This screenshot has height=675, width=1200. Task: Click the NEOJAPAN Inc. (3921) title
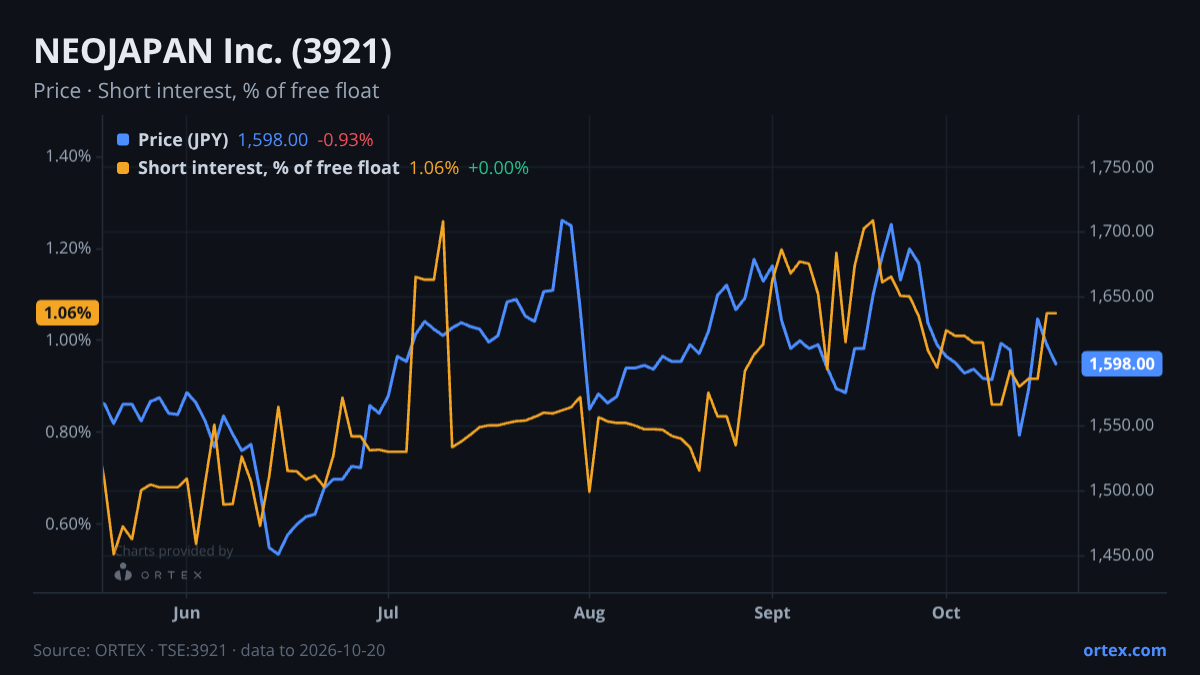(x=212, y=52)
